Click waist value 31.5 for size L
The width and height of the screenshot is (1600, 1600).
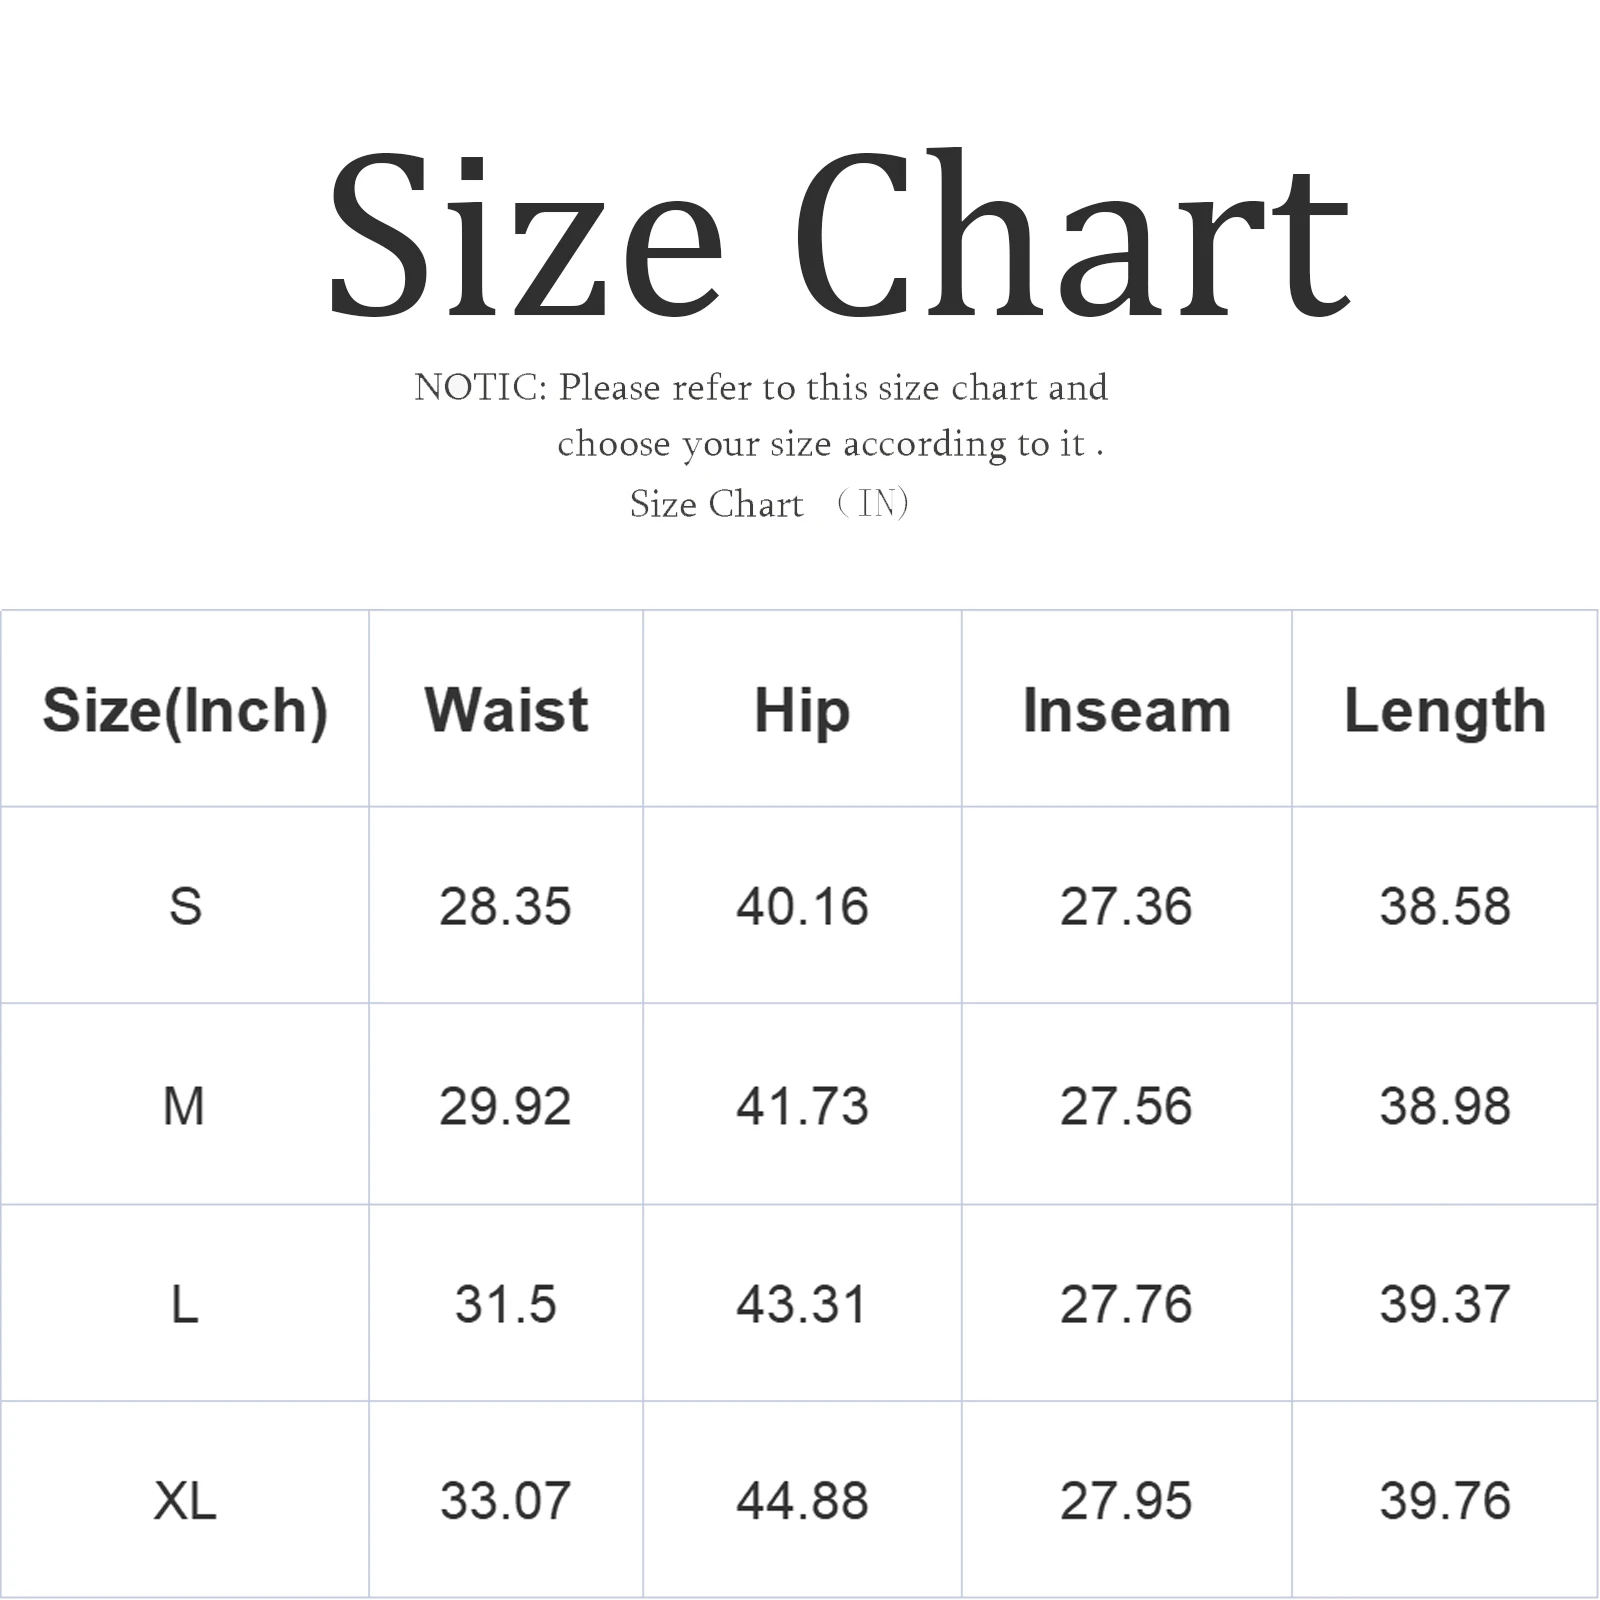[506, 1305]
